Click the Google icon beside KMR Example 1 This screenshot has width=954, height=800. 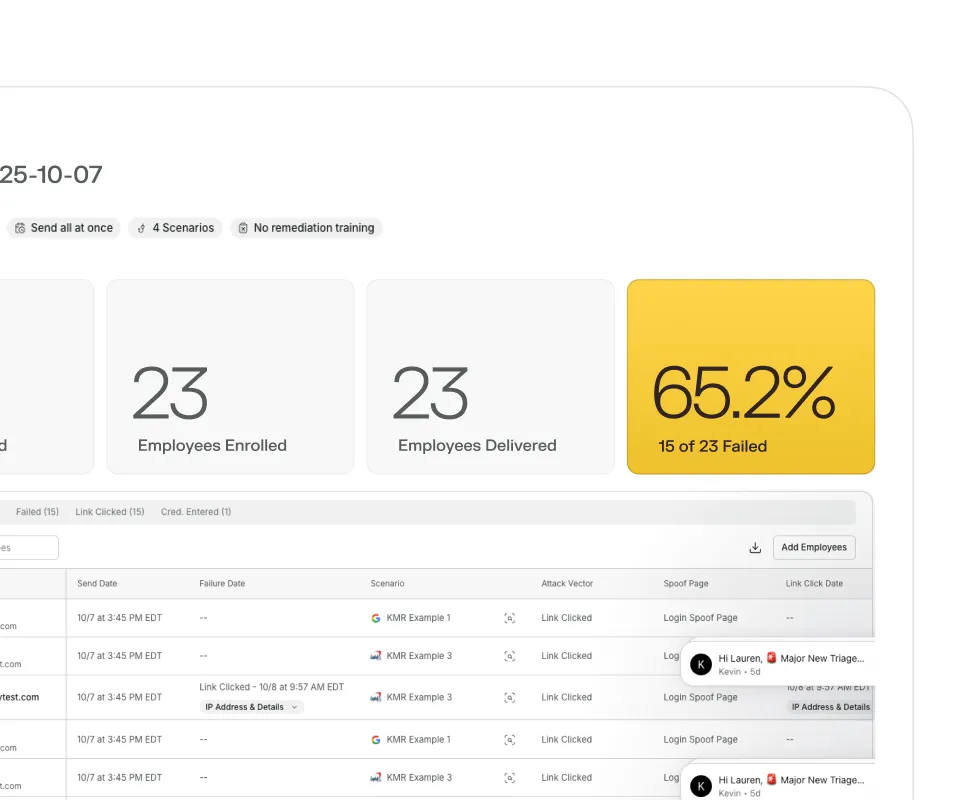[x=374, y=617]
